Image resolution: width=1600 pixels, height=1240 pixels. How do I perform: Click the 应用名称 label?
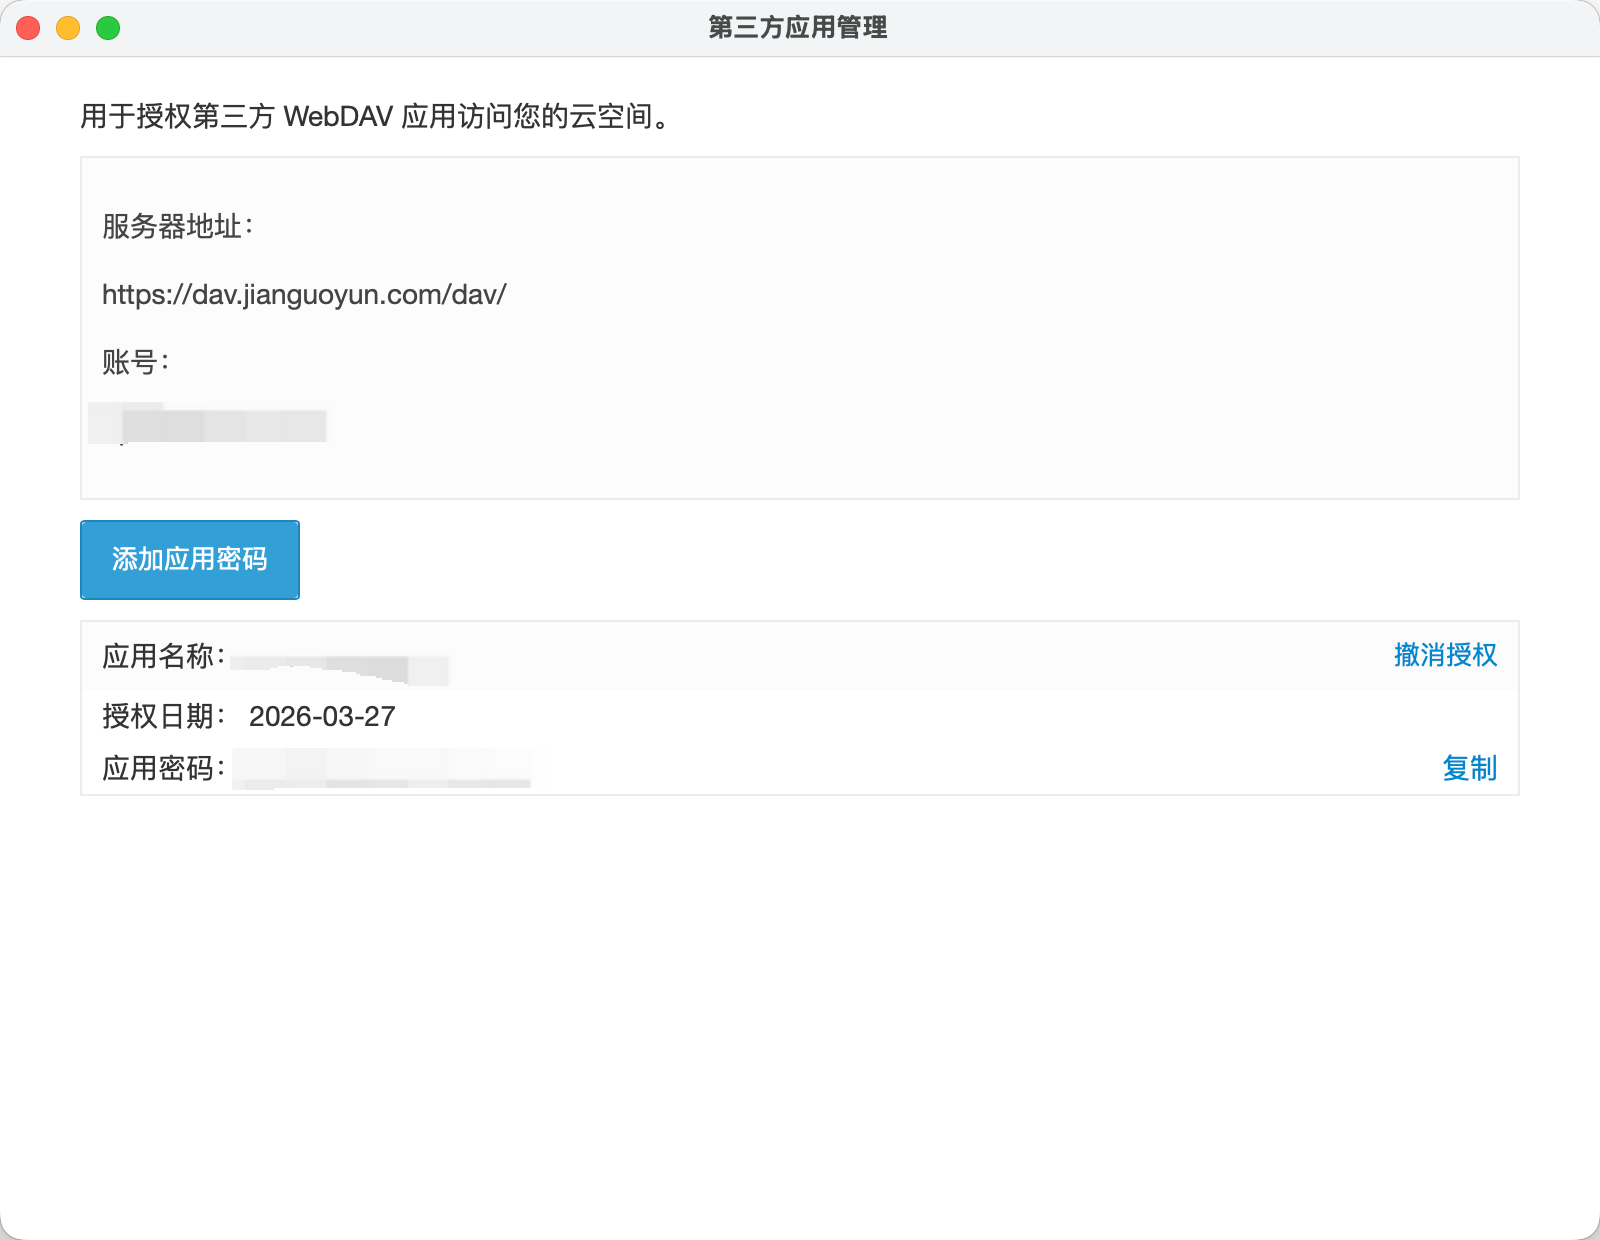pos(163,656)
